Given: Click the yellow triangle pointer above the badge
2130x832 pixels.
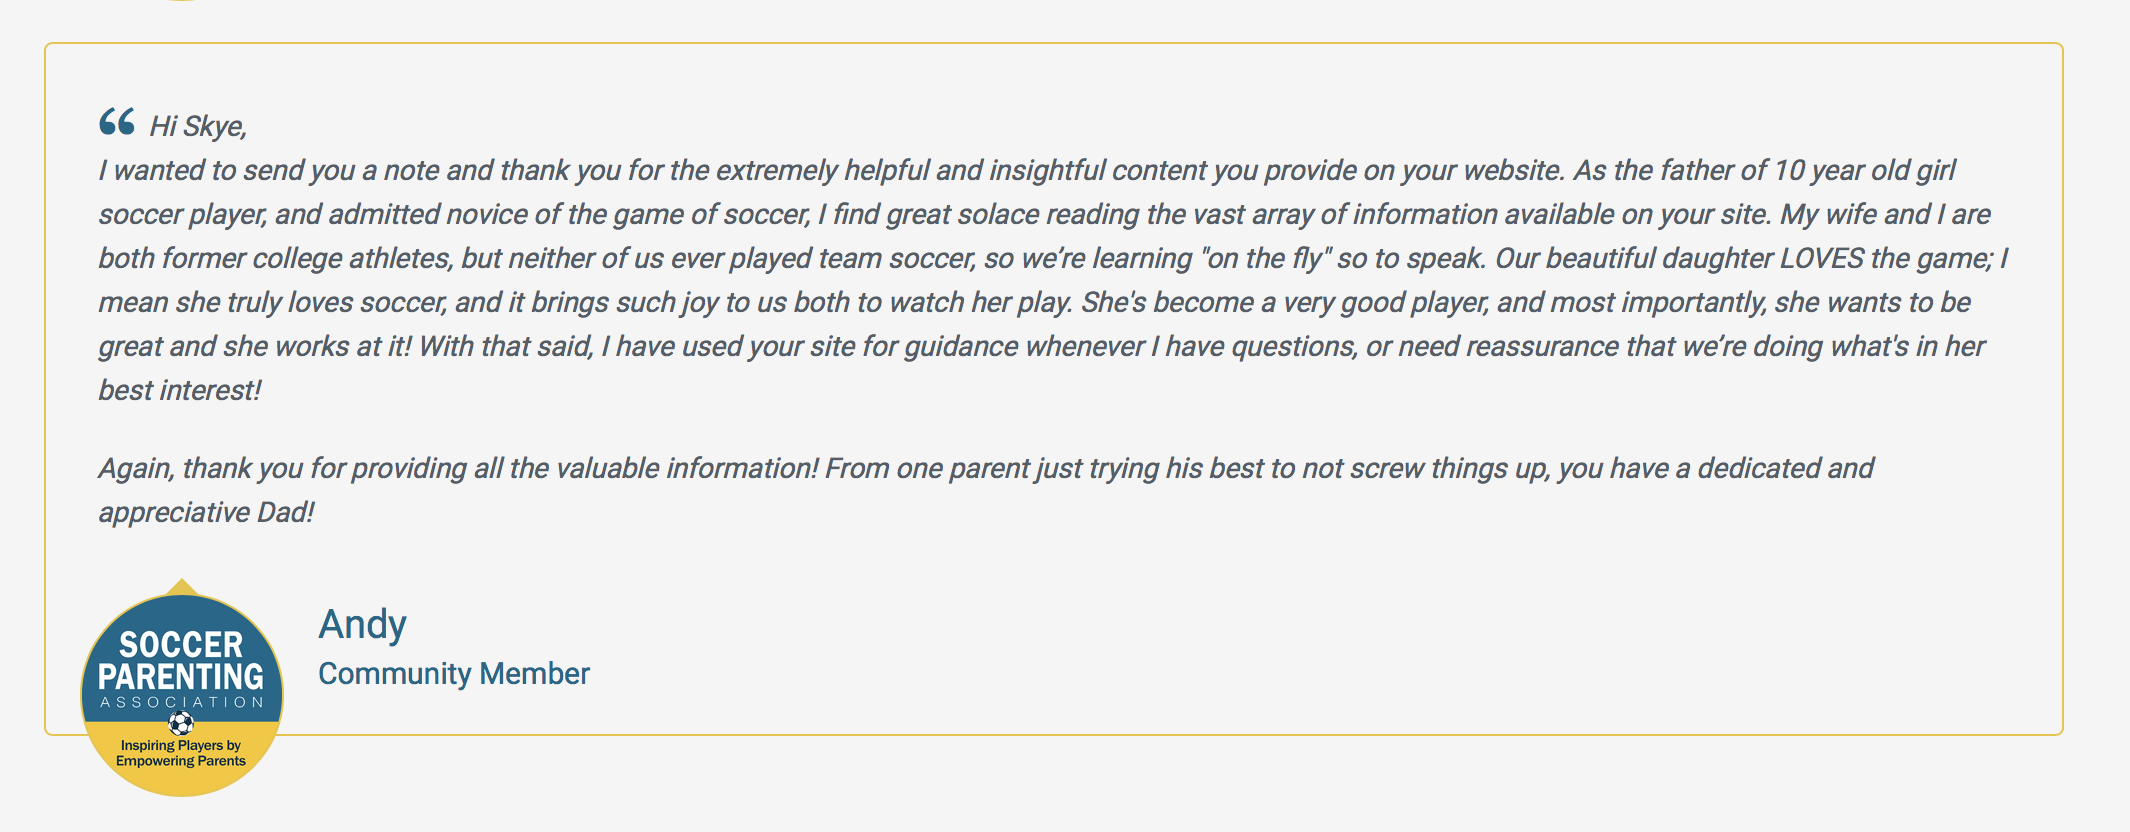Looking at the screenshot, I should click(181, 586).
